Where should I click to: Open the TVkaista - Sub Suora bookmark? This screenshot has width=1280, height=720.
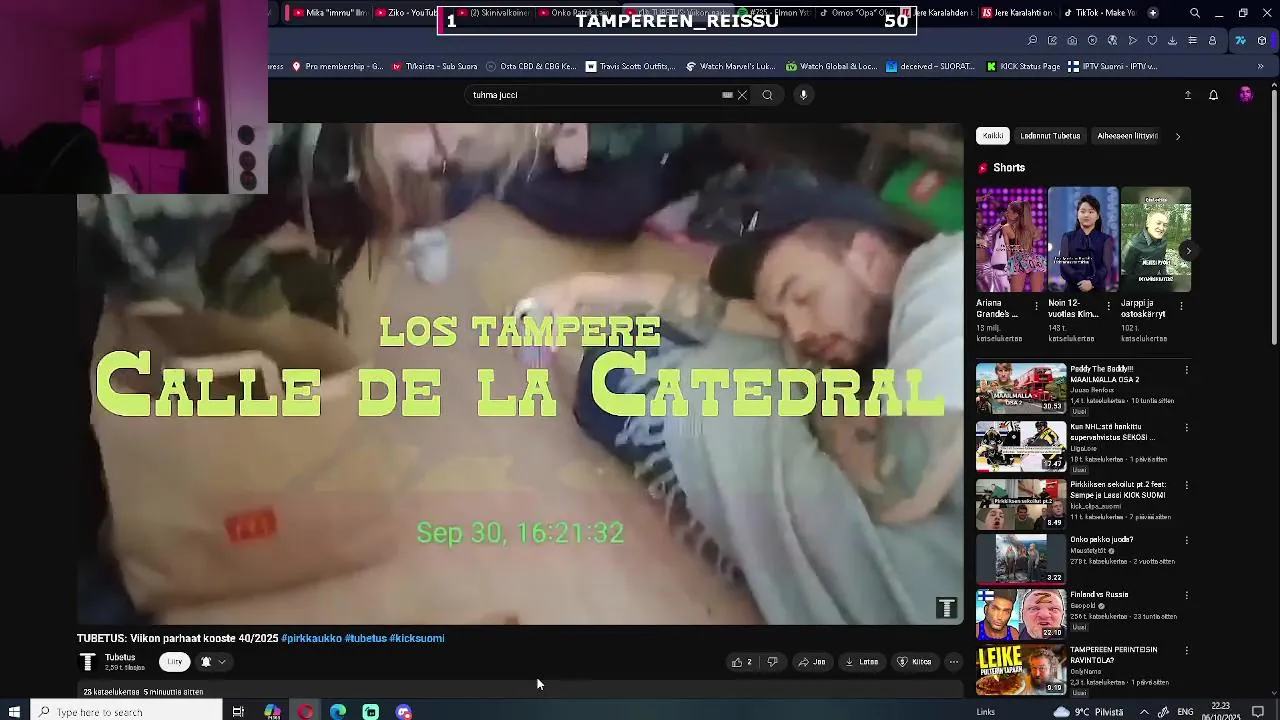434,67
